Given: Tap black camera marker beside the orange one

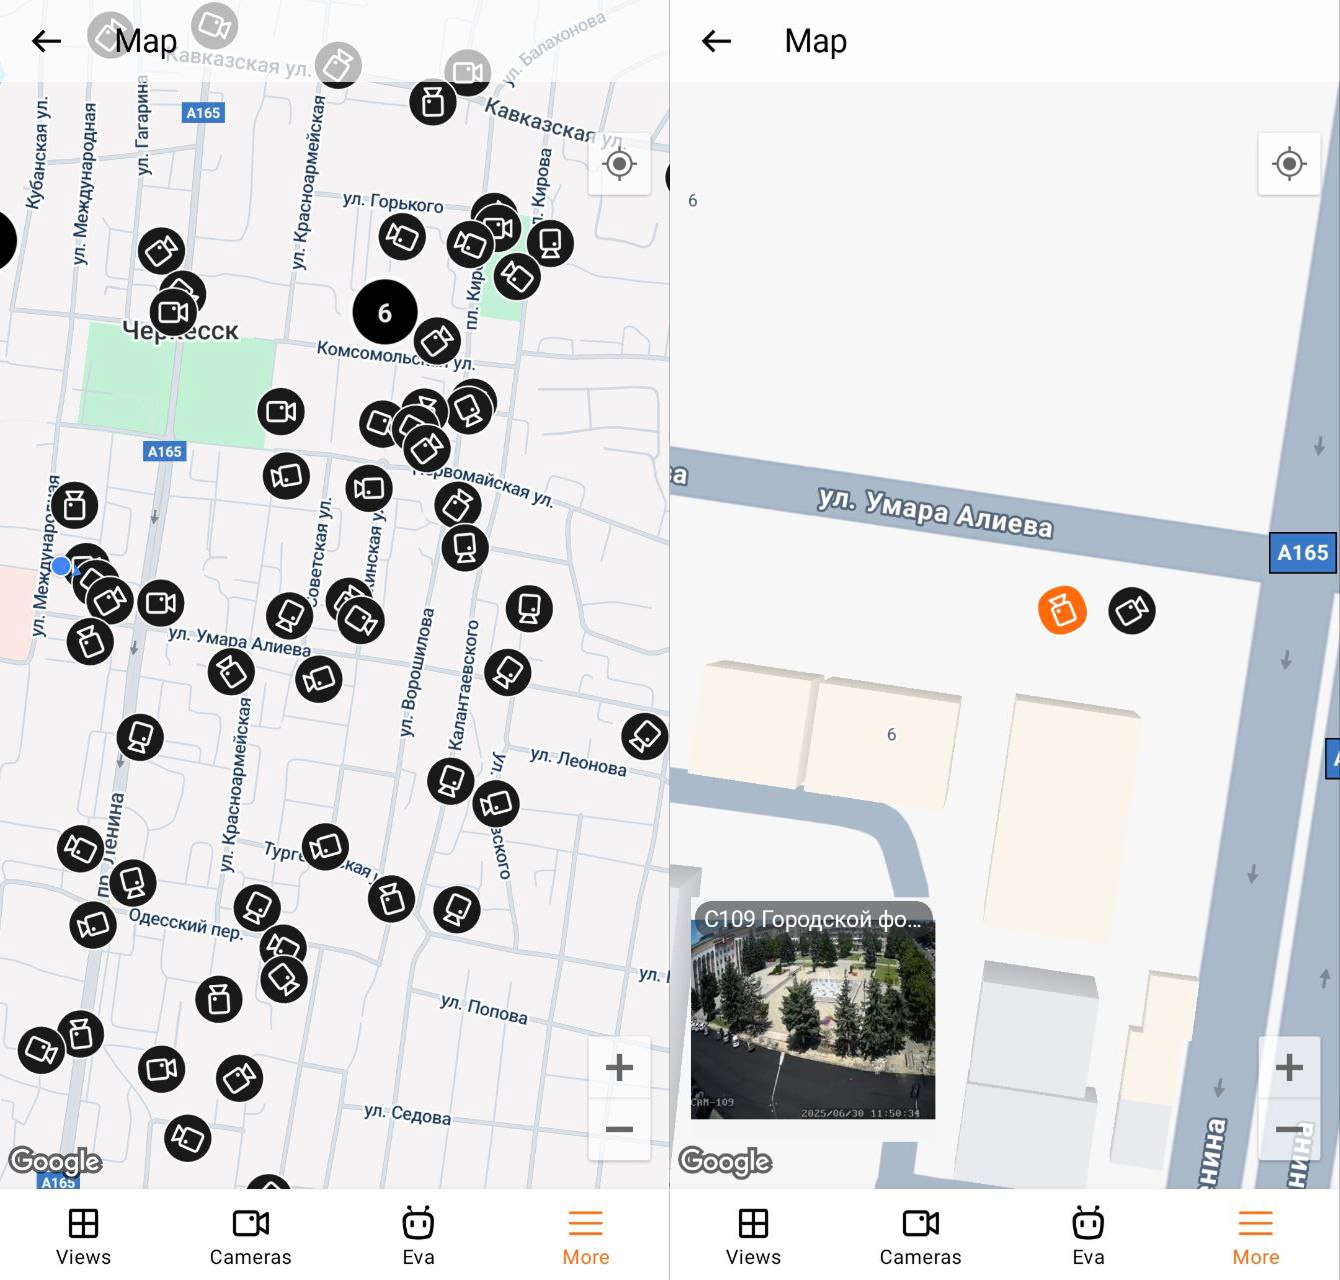Looking at the screenshot, I should (1132, 610).
